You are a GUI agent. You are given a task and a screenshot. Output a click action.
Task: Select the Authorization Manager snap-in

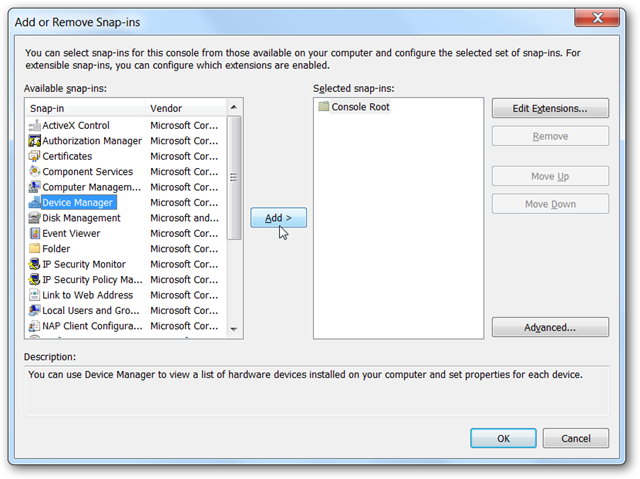coord(92,141)
